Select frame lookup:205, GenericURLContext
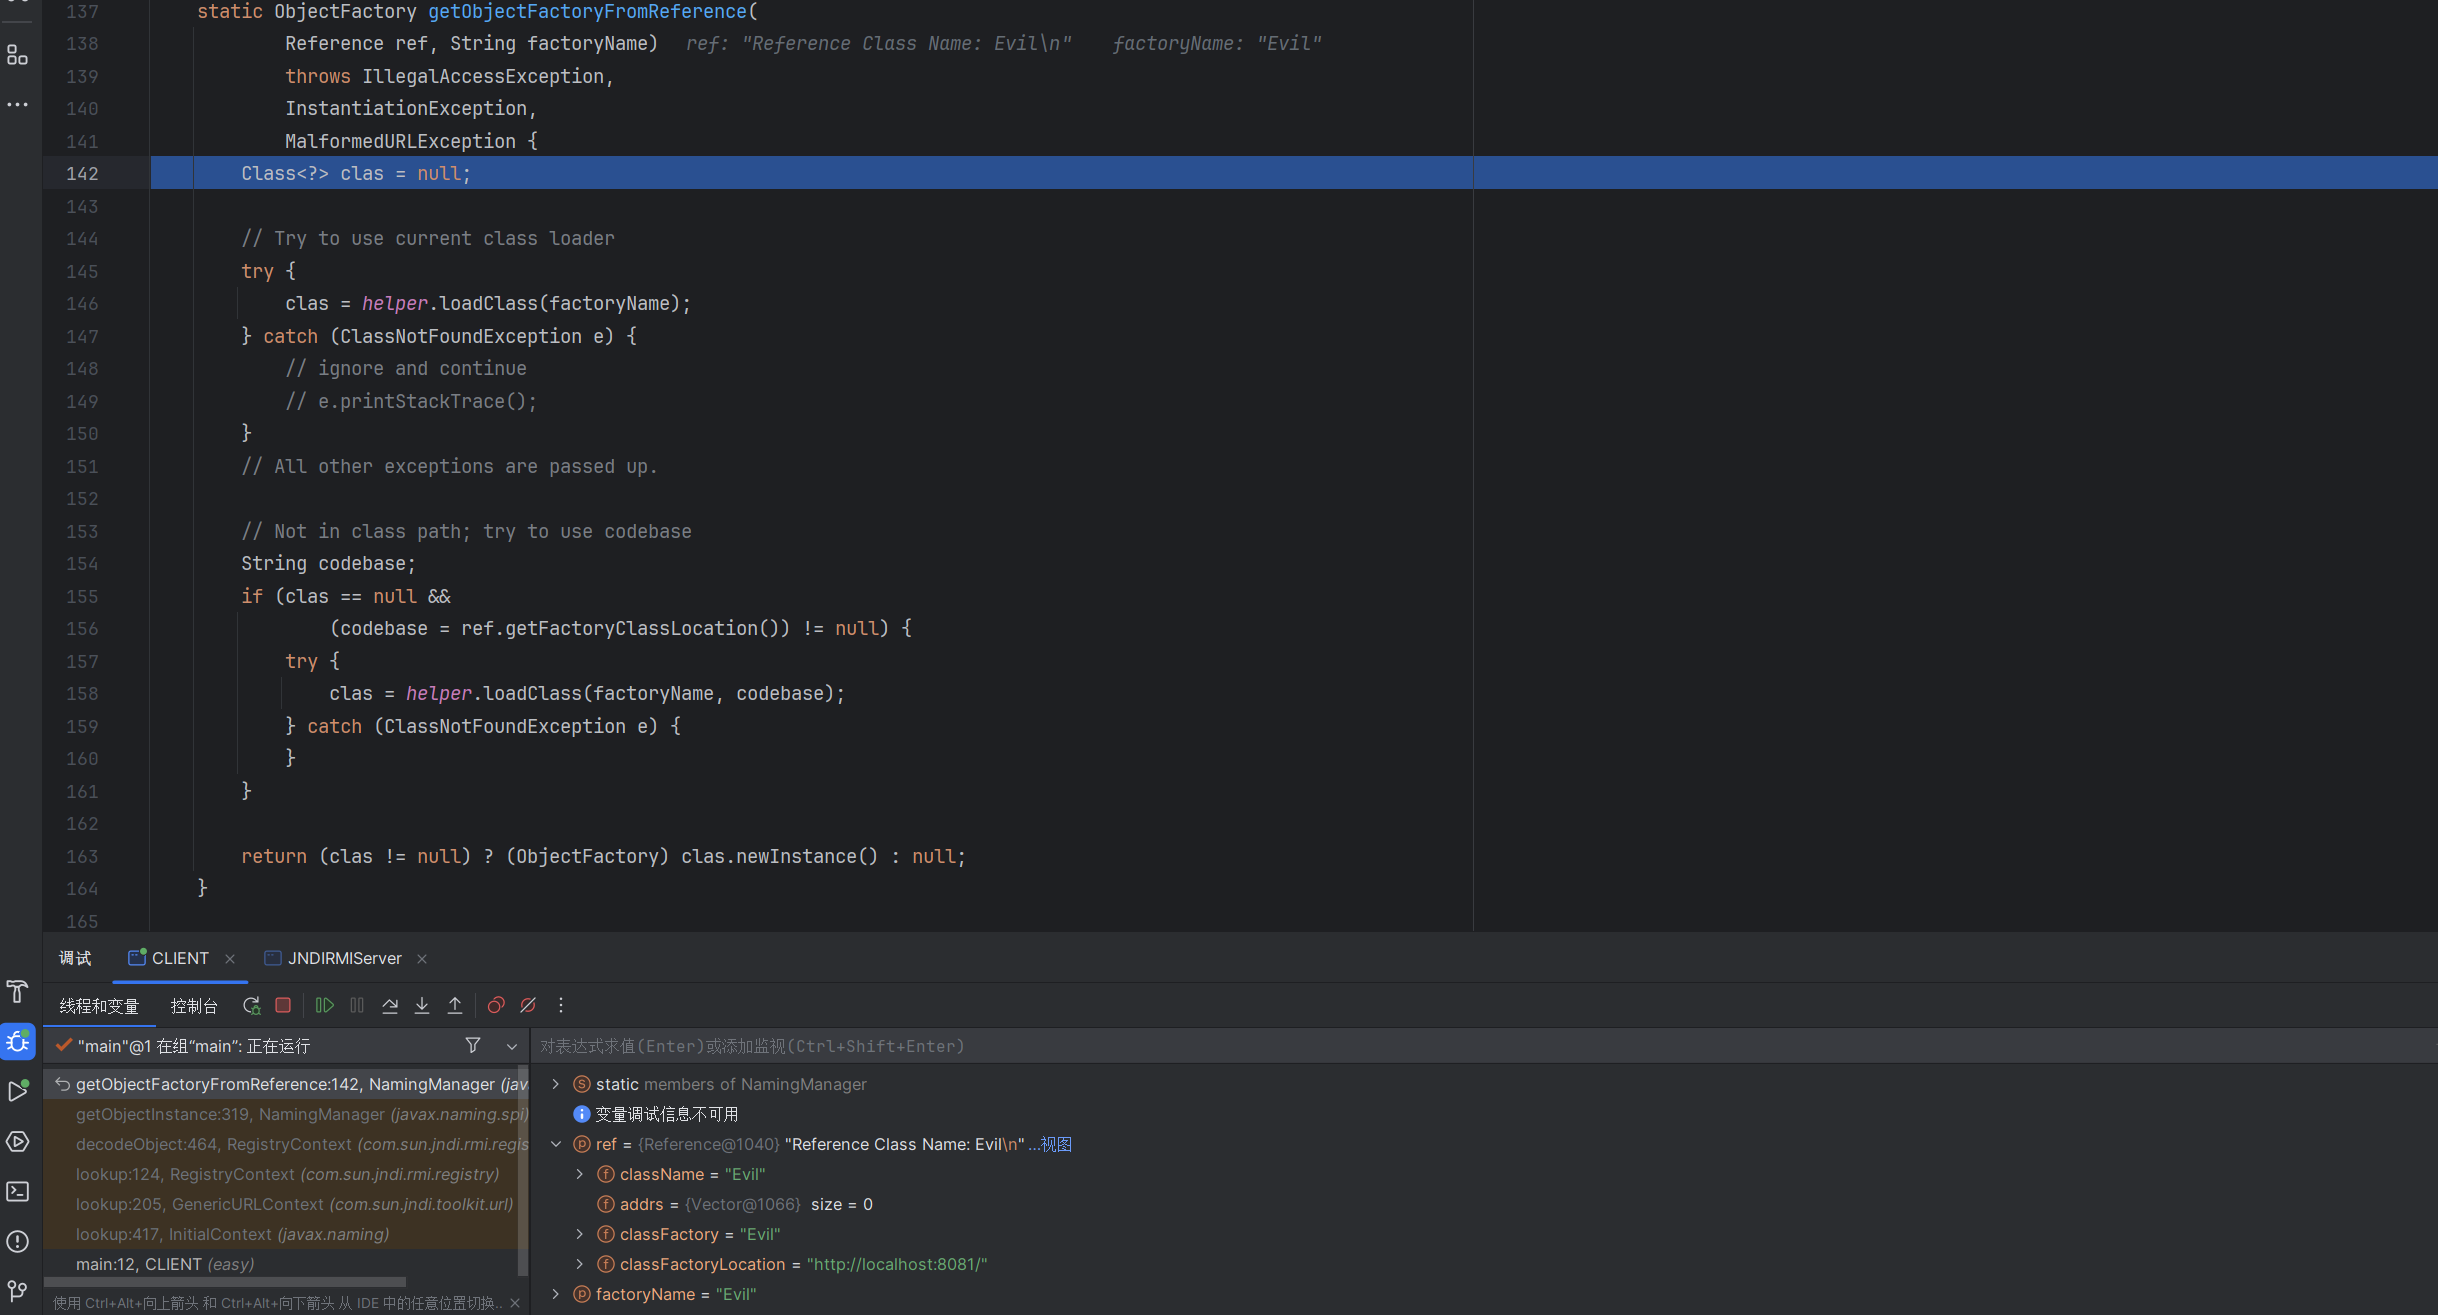 pyautogui.click(x=286, y=1204)
